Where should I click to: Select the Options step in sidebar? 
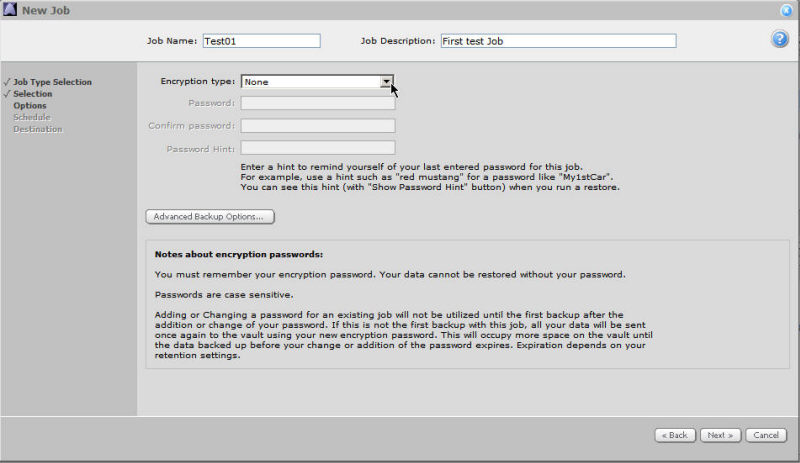click(x=30, y=106)
